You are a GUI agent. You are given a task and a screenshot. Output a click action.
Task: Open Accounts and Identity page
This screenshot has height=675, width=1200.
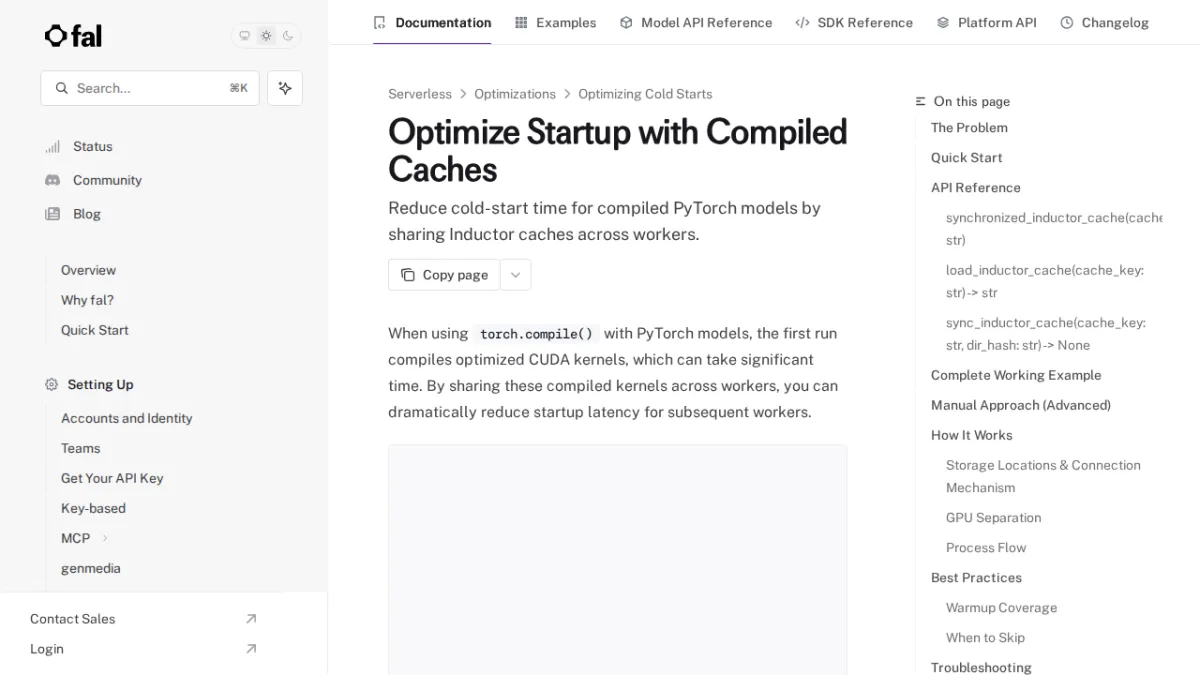126,418
